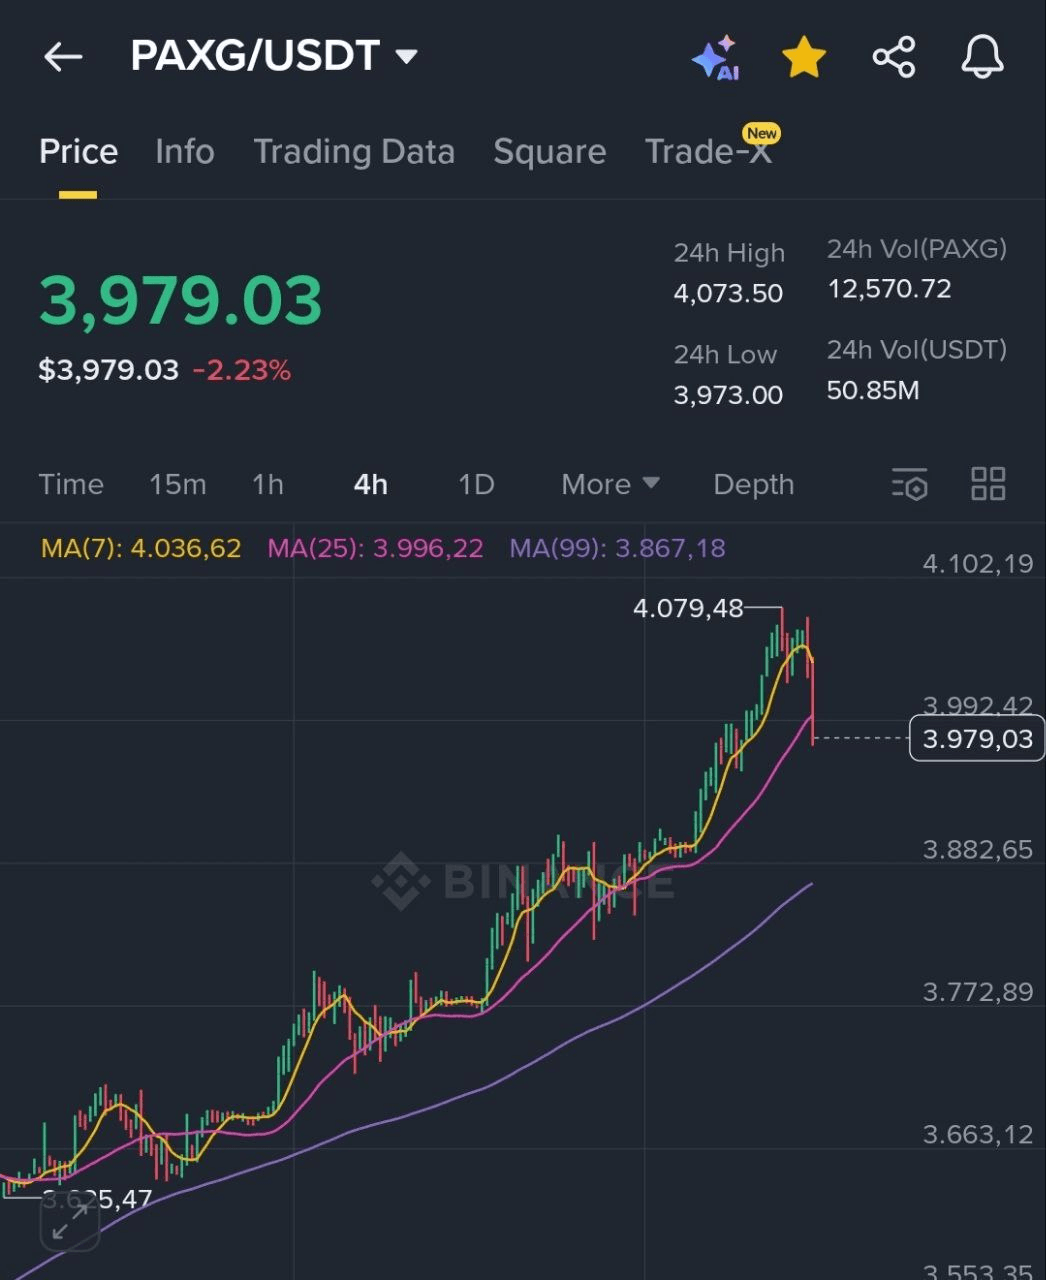Expand the PAXG/USDT pair dropdown
Screen dimensions: 1046x1280
click(x=406, y=57)
